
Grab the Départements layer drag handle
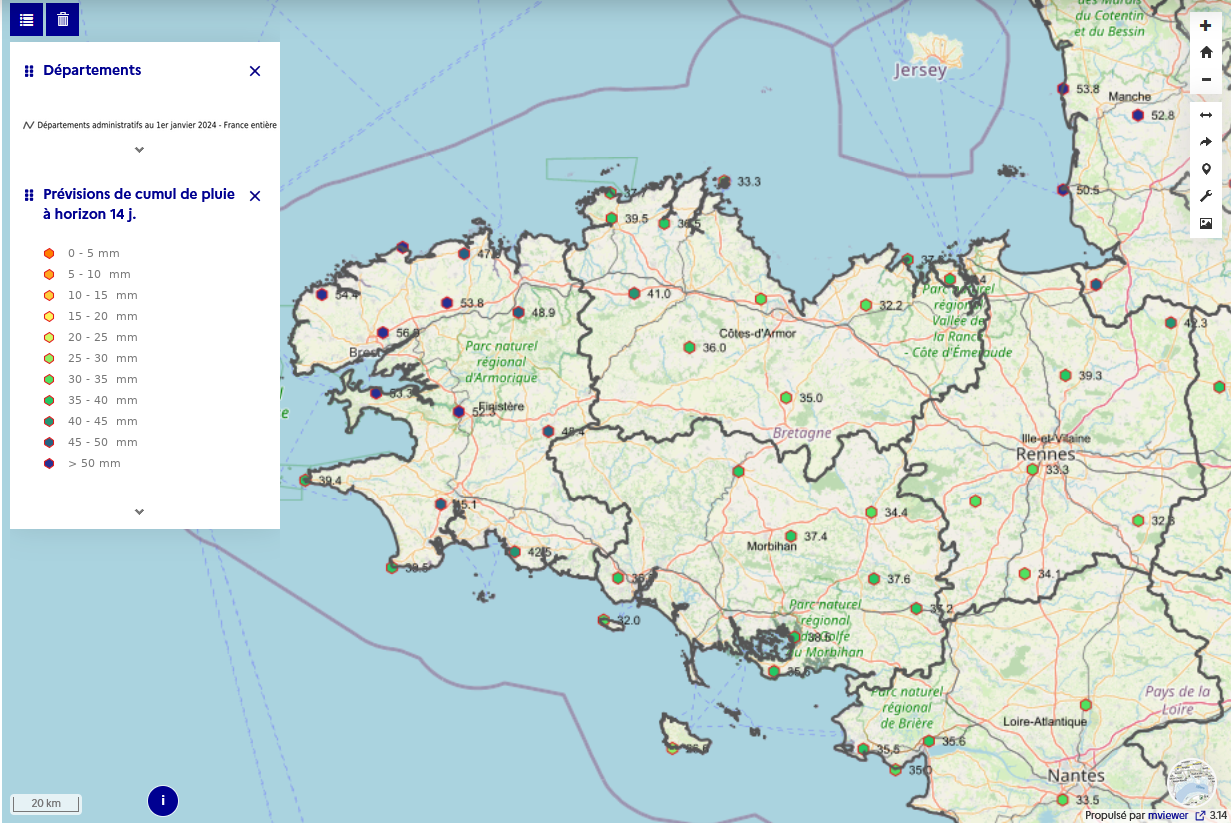(29, 71)
